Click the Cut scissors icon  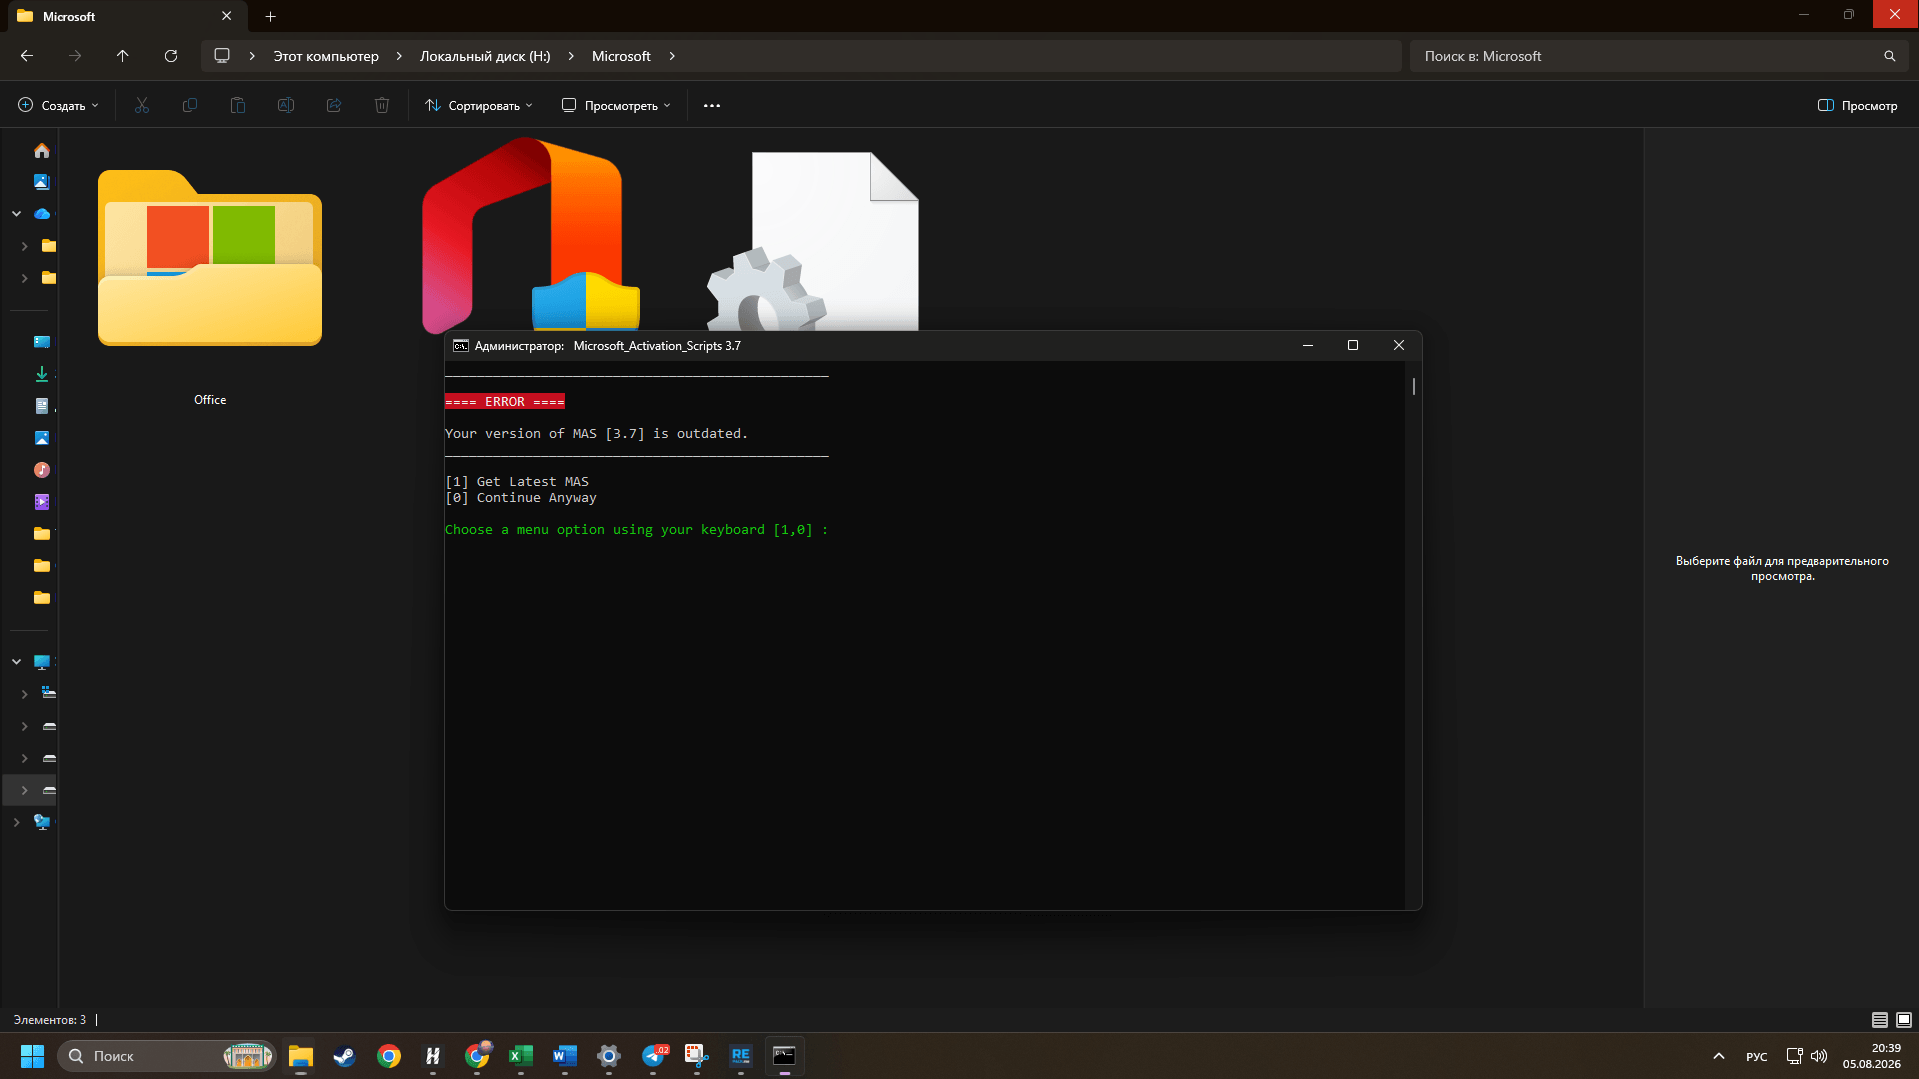142,105
